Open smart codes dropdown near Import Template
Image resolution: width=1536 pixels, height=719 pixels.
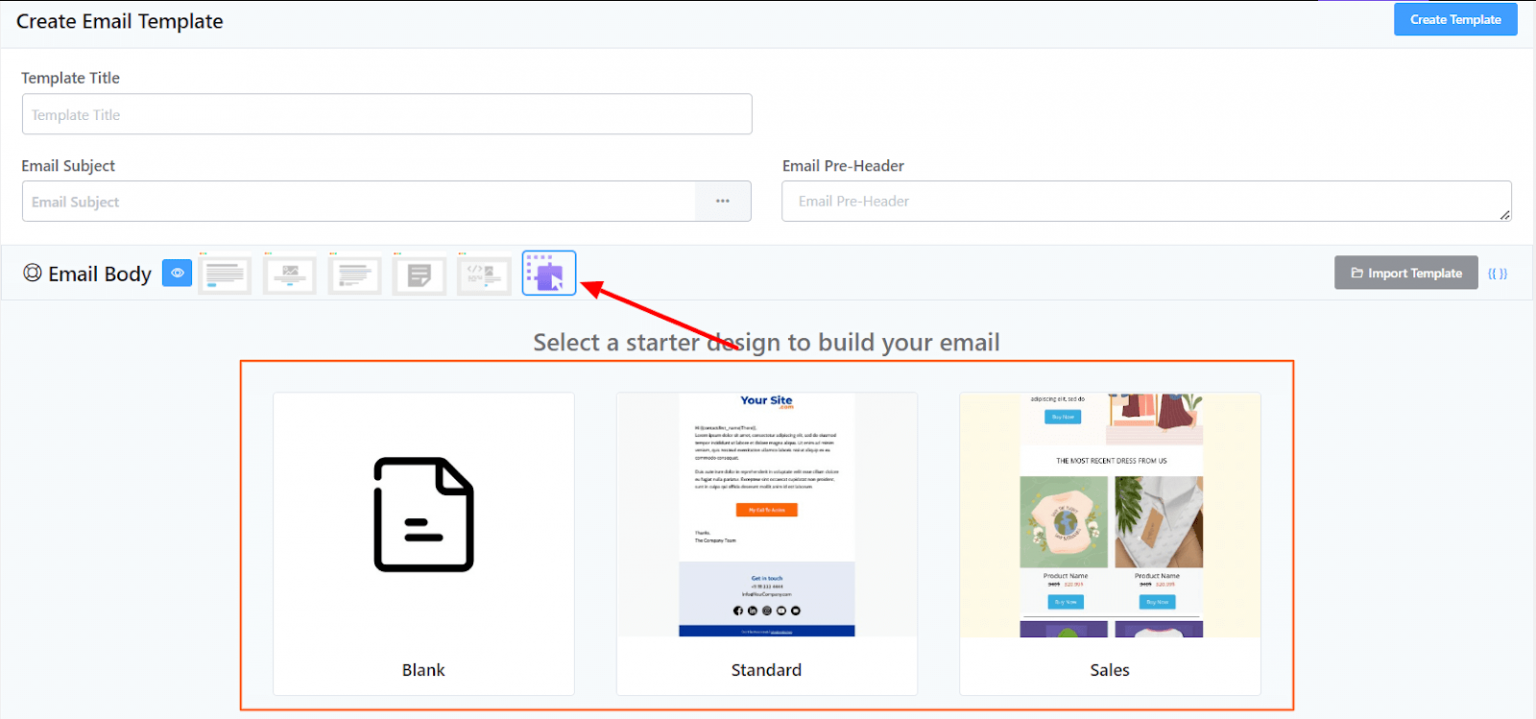[x=1498, y=273]
